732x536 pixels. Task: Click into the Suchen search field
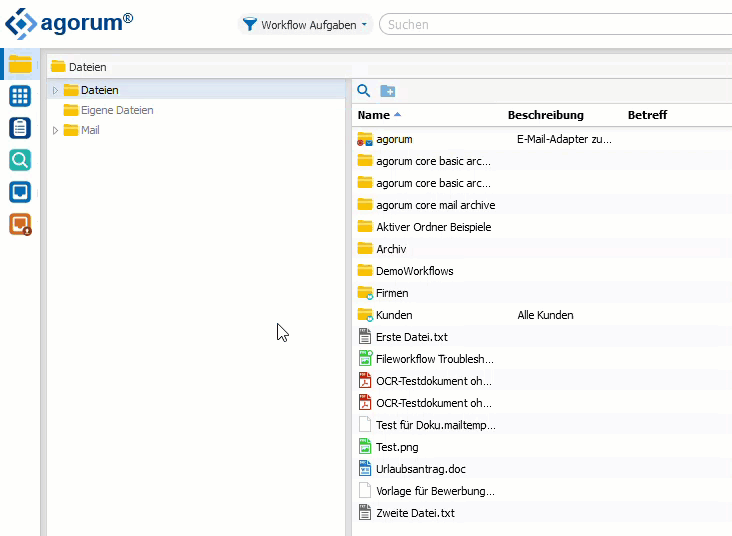point(556,25)
